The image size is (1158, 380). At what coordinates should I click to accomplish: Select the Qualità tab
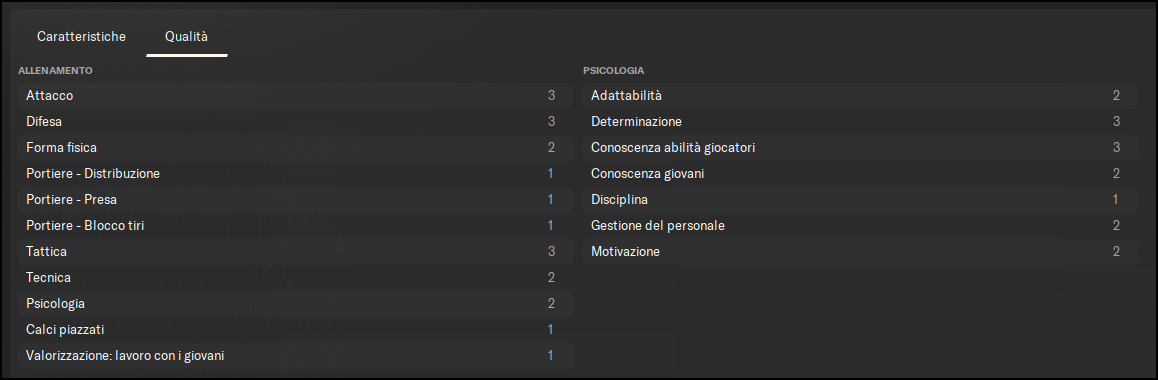pyautogui.click(x=187, y=36)
